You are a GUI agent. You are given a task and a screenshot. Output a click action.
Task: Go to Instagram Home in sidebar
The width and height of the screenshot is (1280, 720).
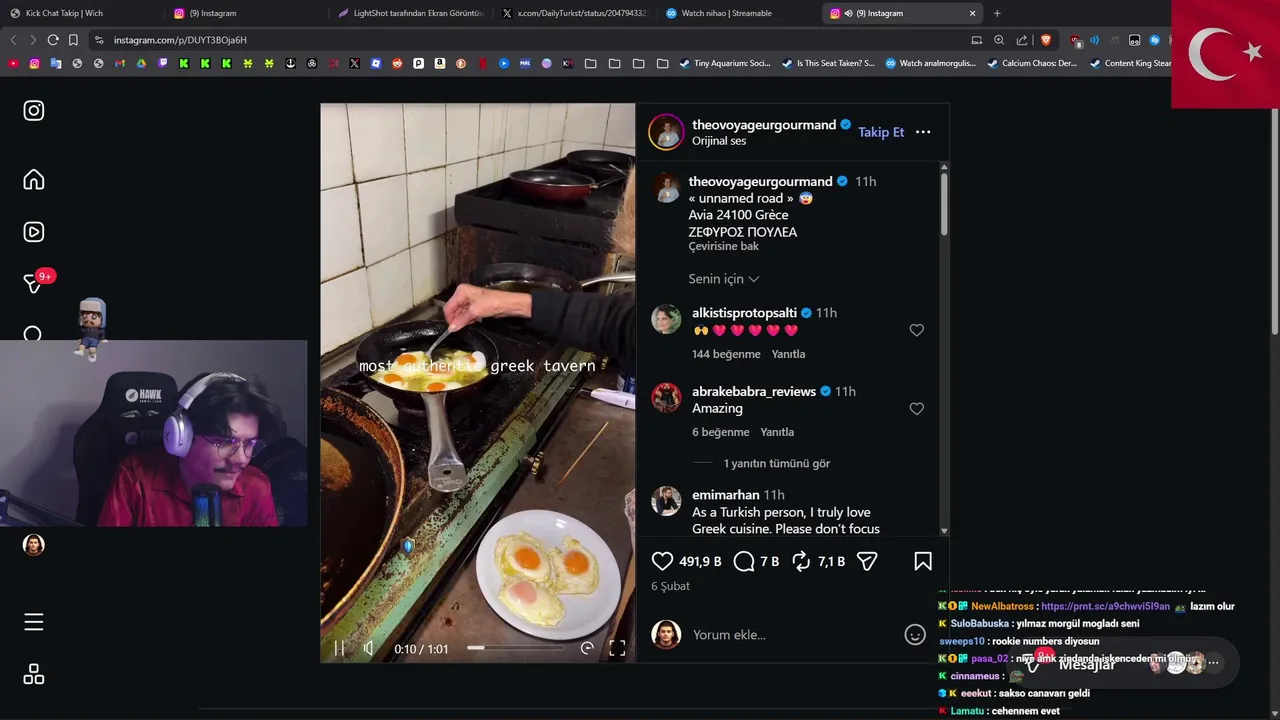tap(34, 180)
